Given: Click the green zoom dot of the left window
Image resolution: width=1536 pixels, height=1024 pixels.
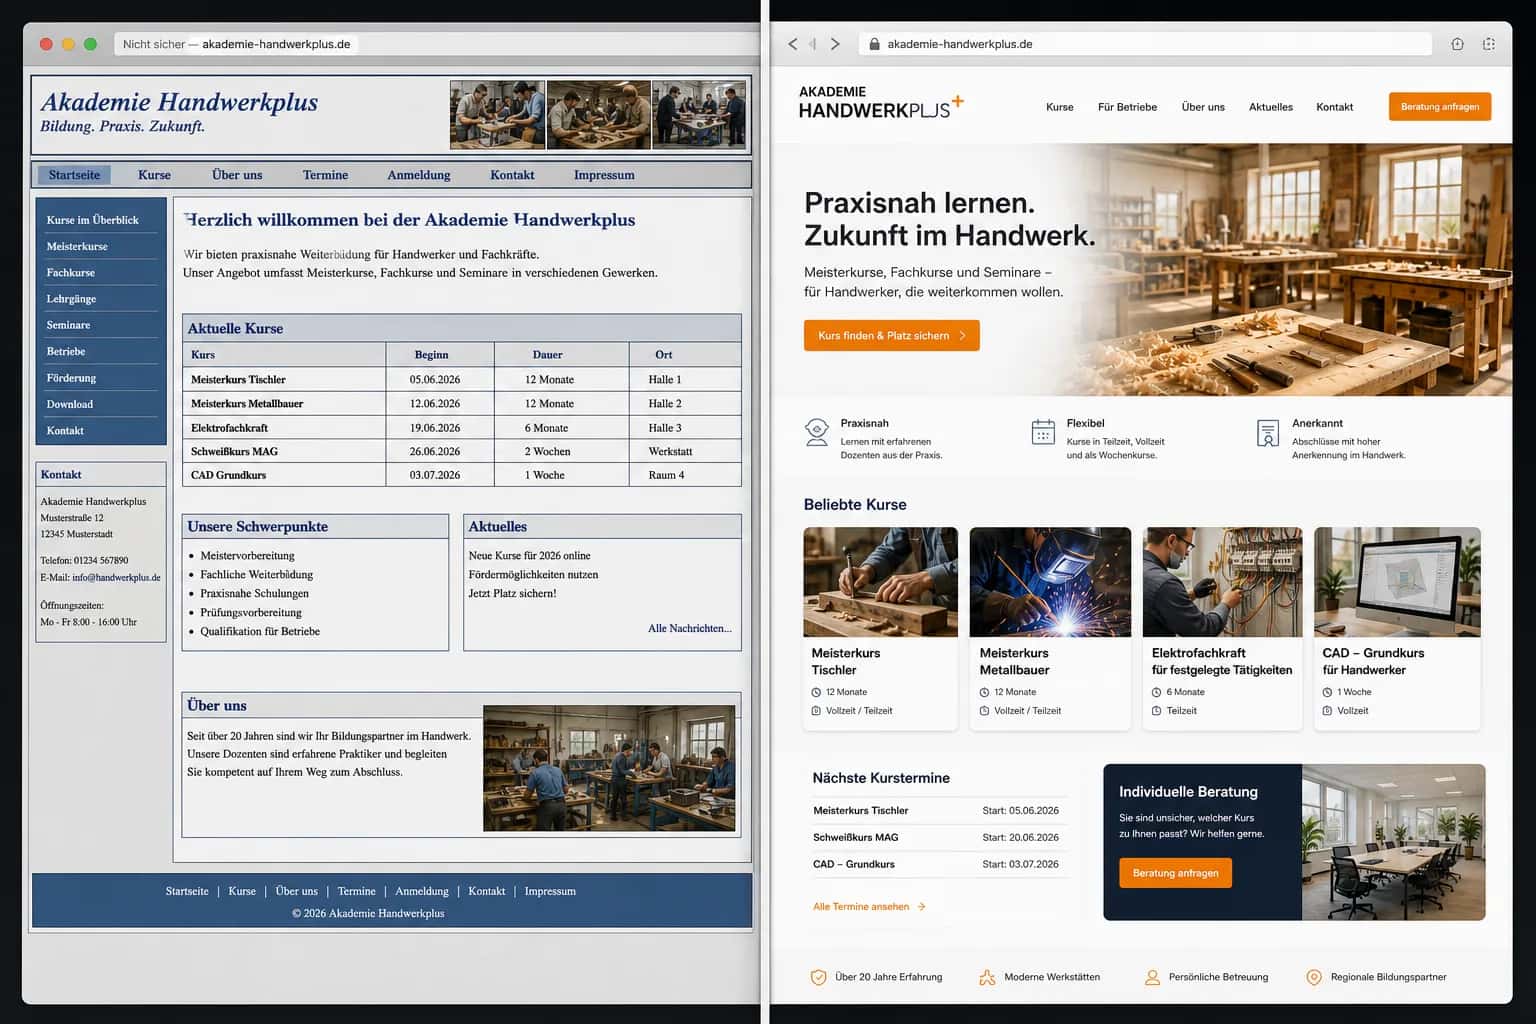Looking at the screenshot, I should (91, 44).
